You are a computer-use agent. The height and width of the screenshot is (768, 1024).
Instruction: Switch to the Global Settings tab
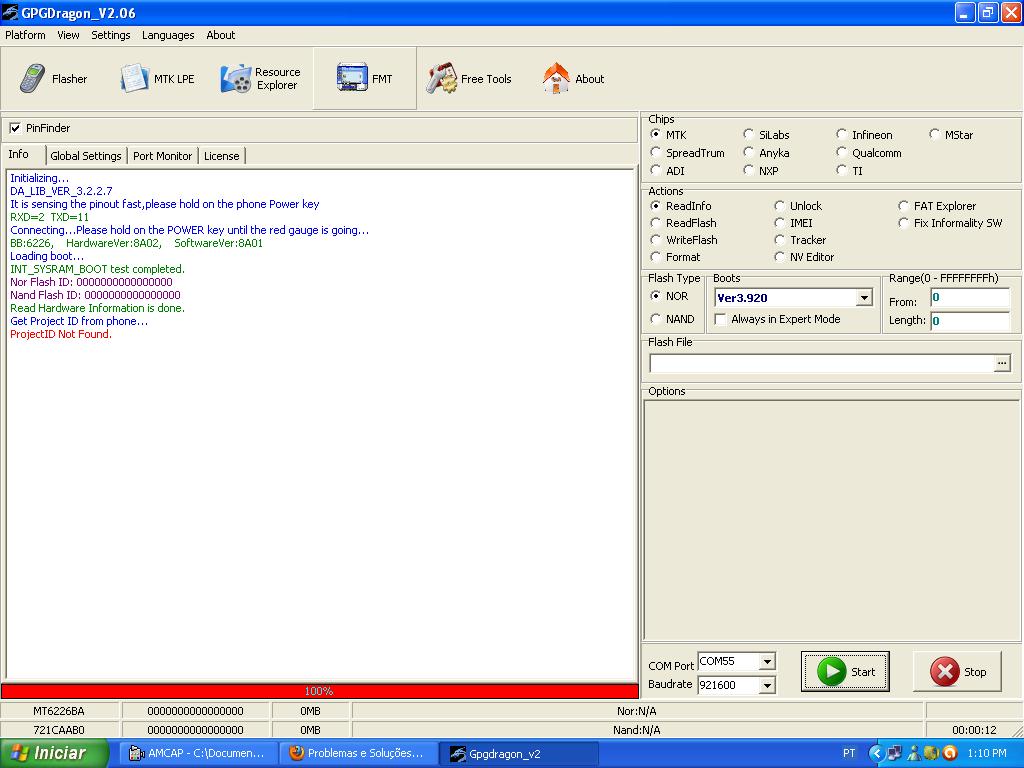[x=86, y=156]
